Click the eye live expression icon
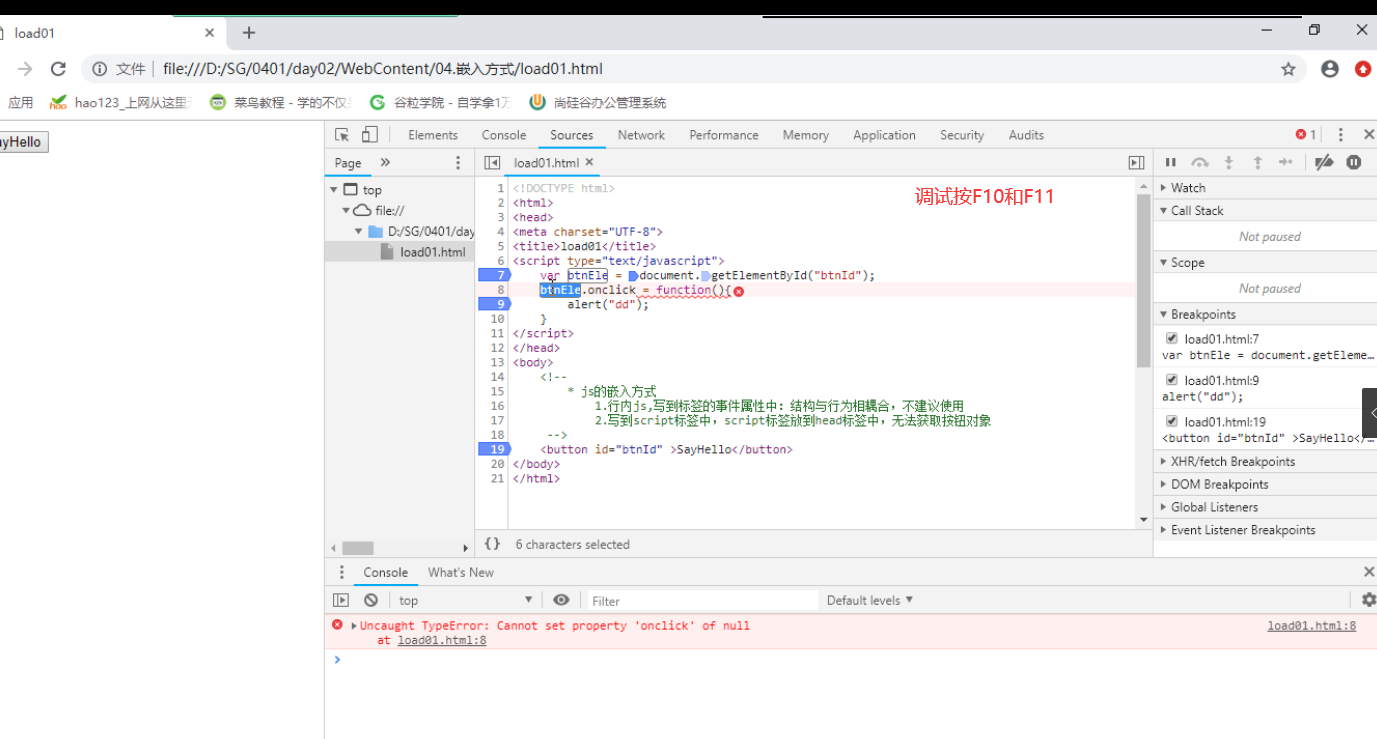This screenshot has width=1377, height=739. pyautogui.click(x=561, y=600)
